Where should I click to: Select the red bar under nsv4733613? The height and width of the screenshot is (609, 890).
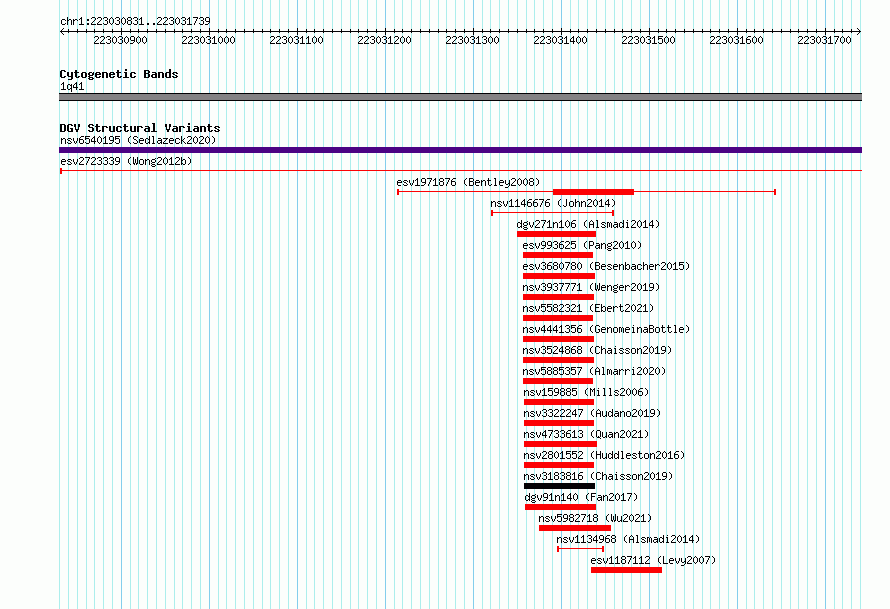pyautogui.click(x=560, y=444)
